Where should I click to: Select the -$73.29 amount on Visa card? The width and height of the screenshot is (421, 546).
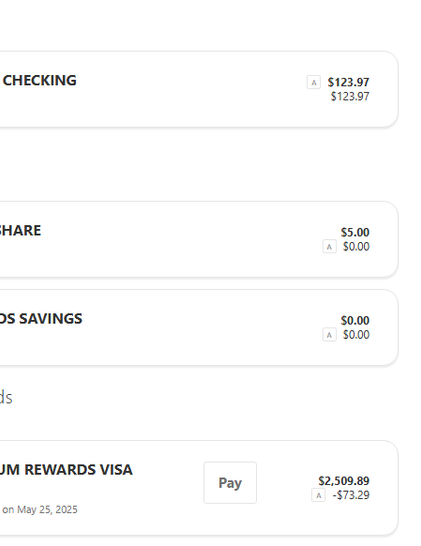(351, 495)
